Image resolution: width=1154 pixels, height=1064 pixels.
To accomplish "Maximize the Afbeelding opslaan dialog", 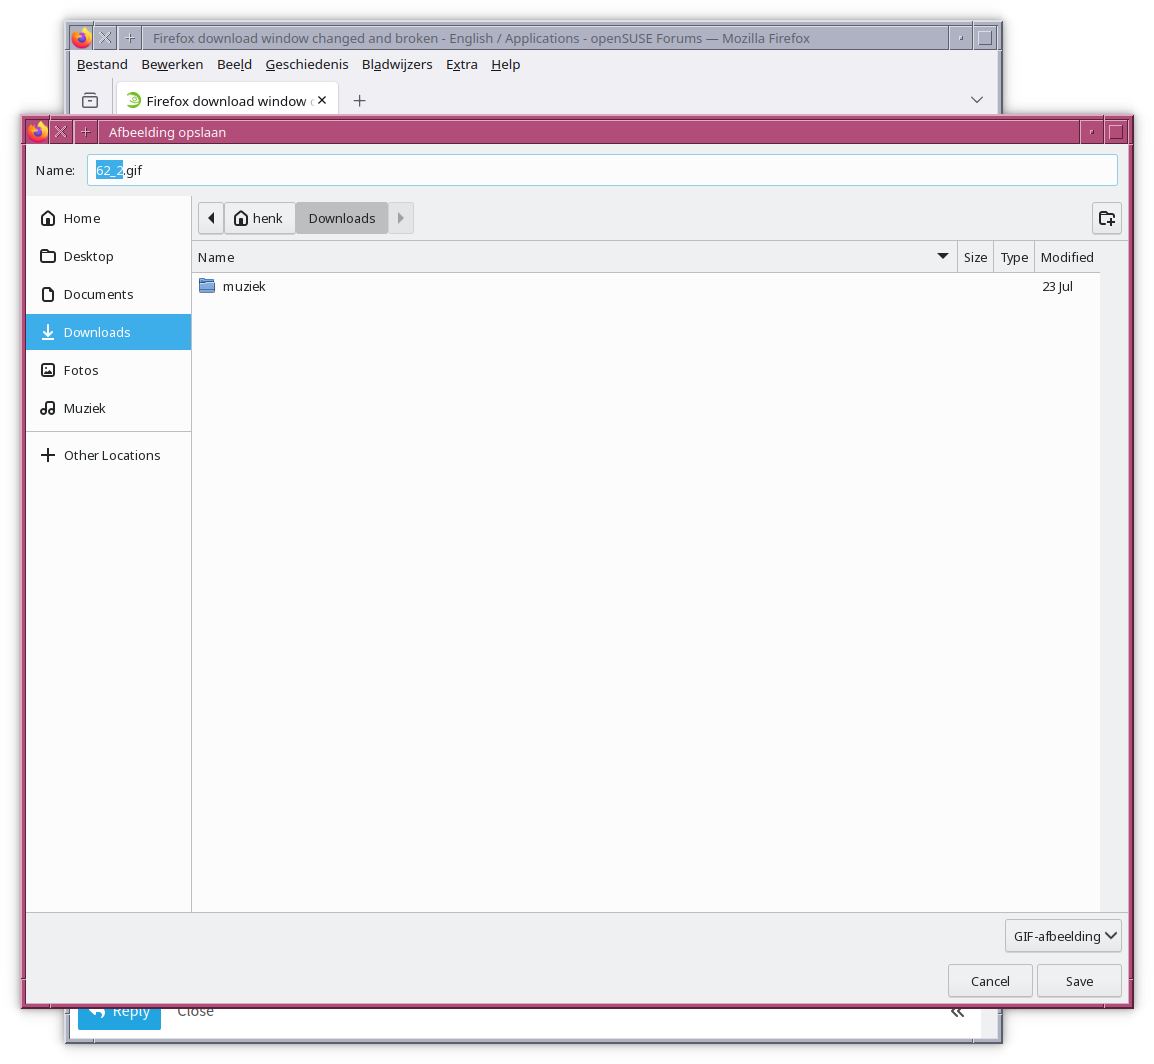I will [x=1116, y=132].
